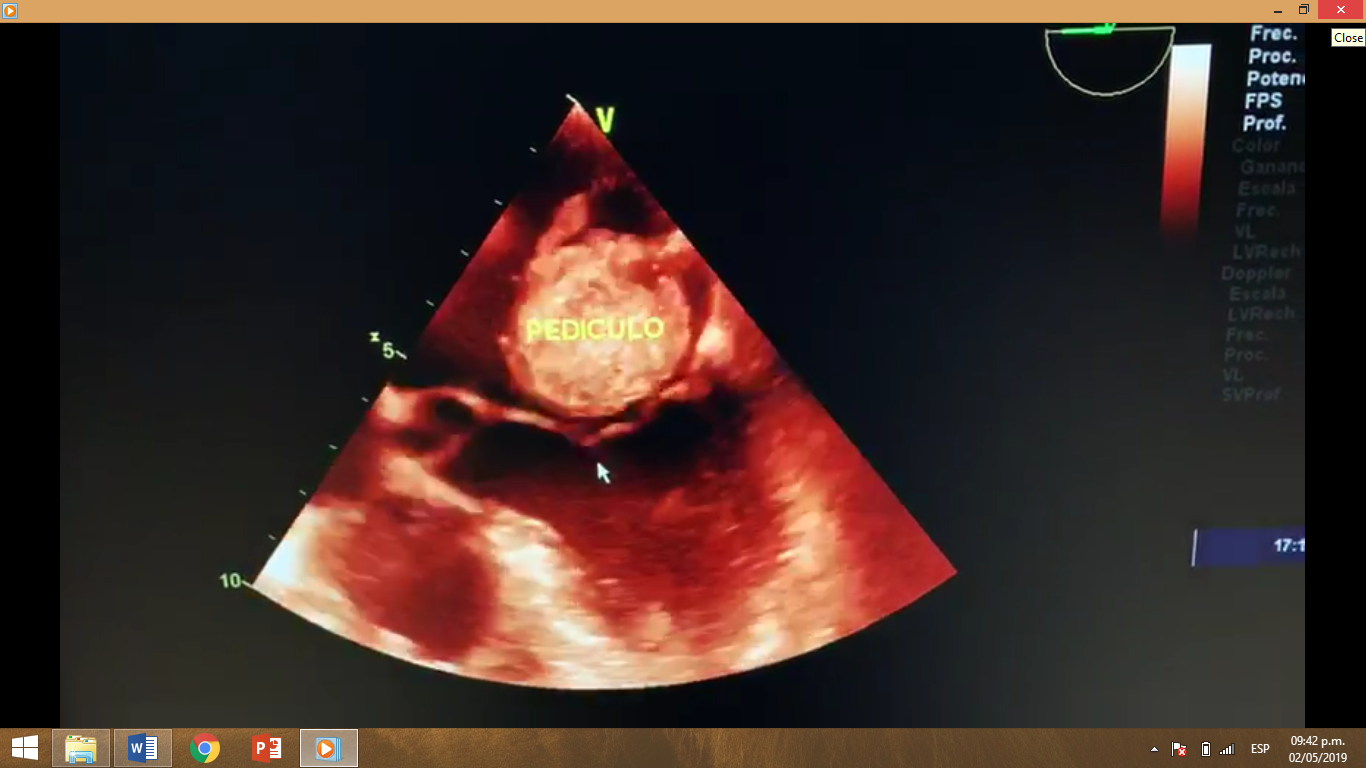
Task: Close the video player window
Action: tap(1341, 10)
